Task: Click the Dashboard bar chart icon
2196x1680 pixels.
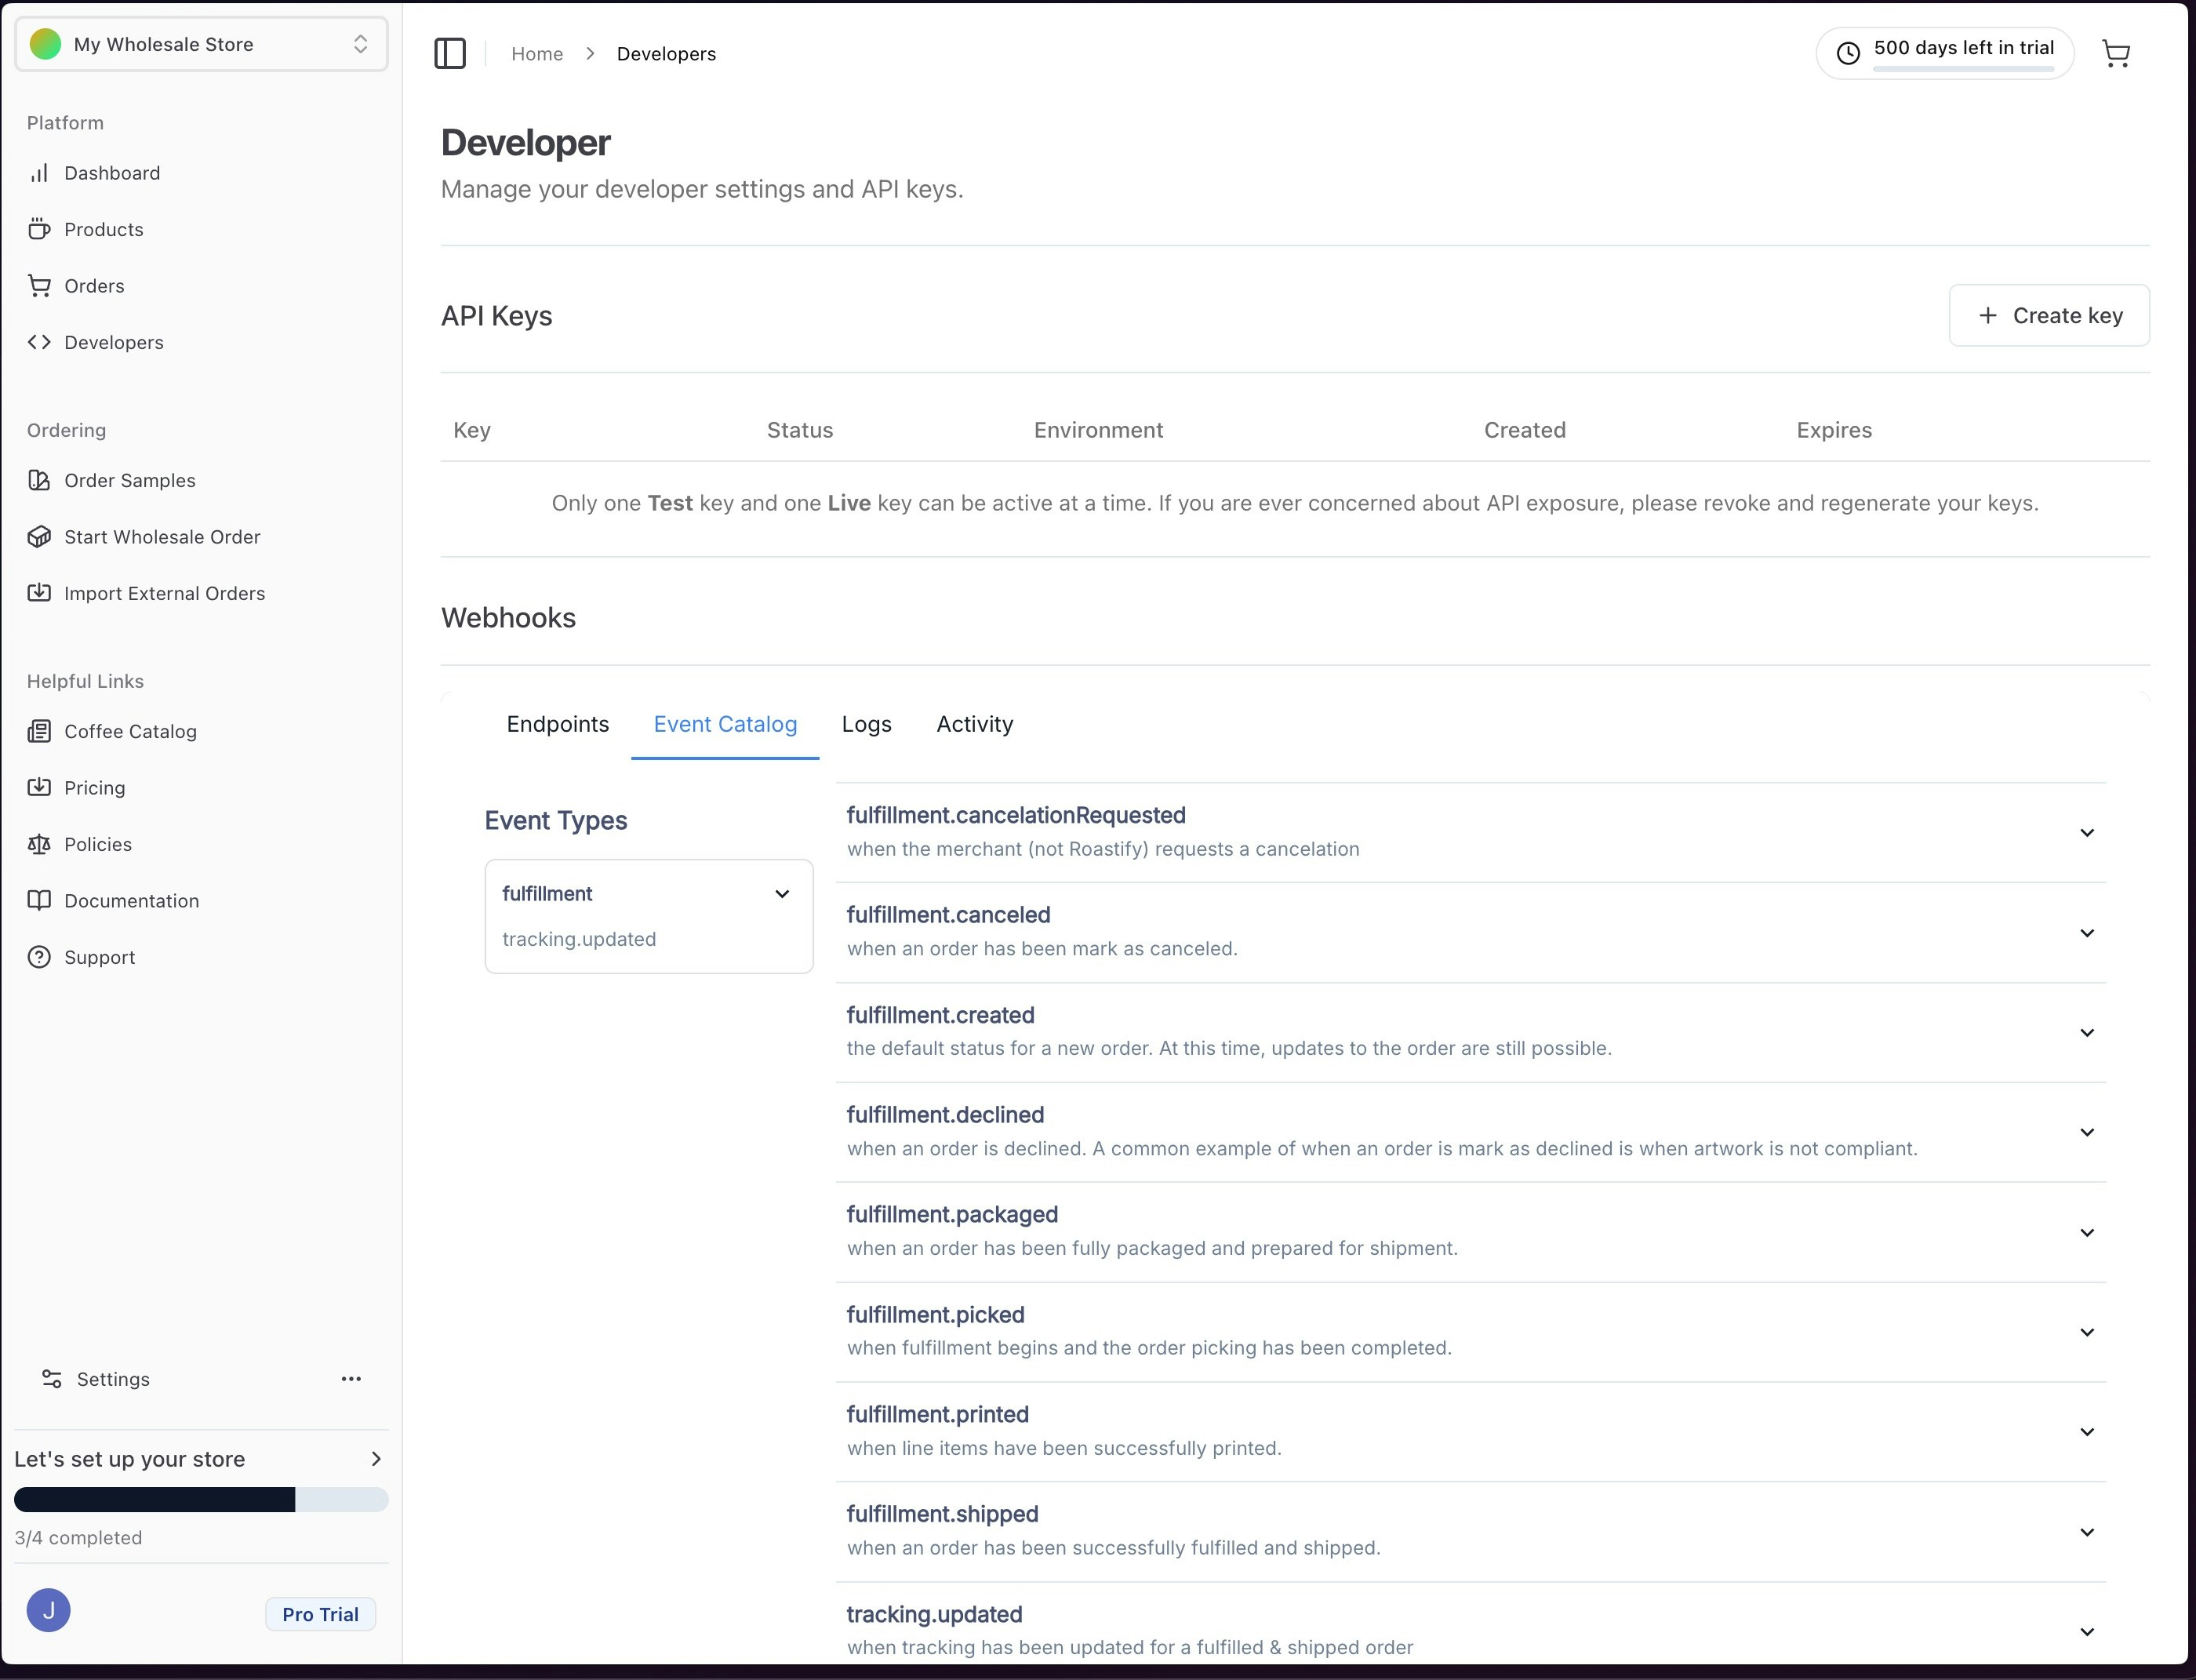Action: click(39, 173)
